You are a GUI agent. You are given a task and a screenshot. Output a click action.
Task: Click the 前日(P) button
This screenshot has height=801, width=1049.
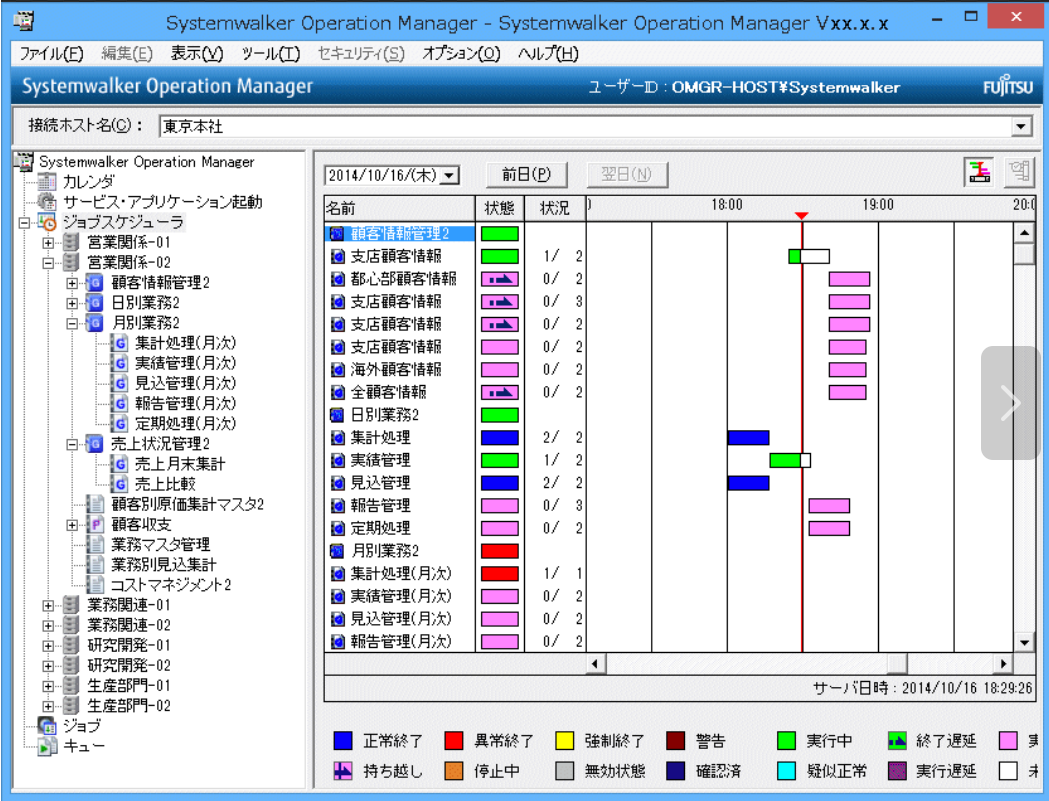click(x=526, y=174)
